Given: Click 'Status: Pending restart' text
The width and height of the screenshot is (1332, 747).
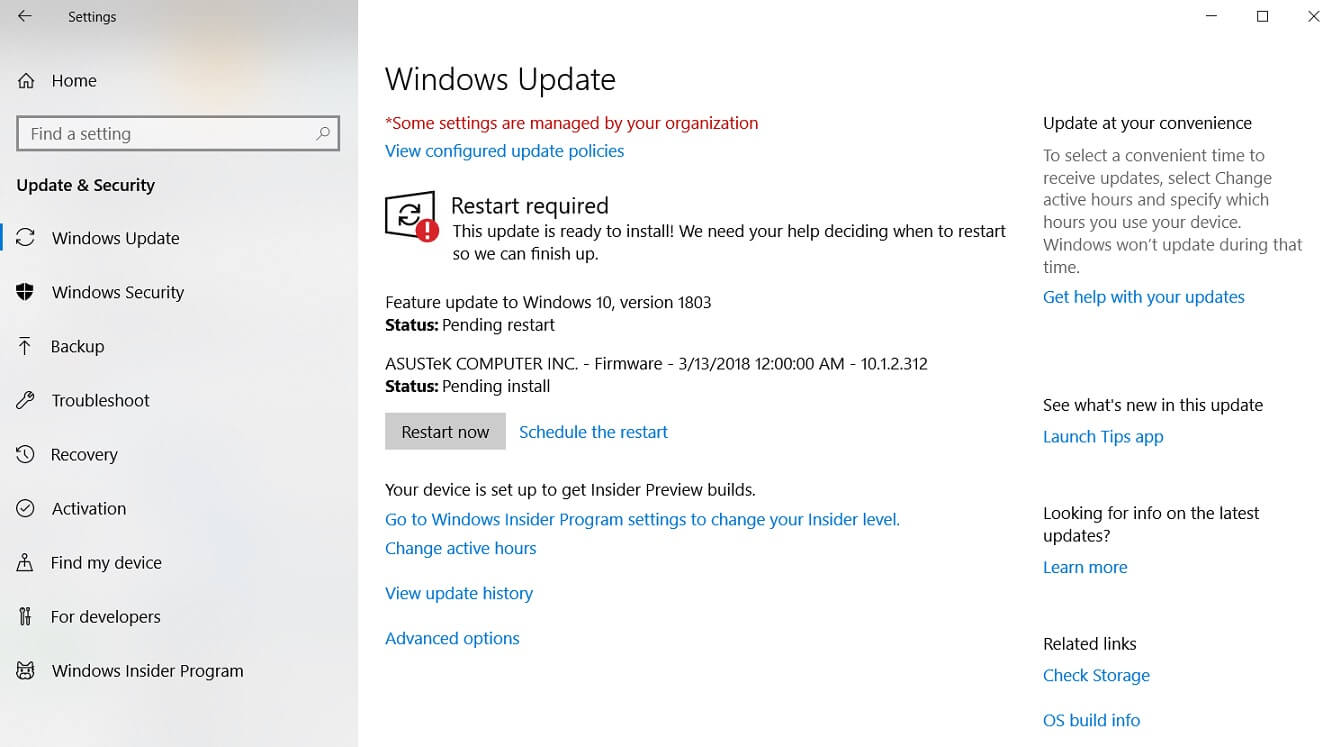Looking at the screenshot, I should (x=470, y=325).
